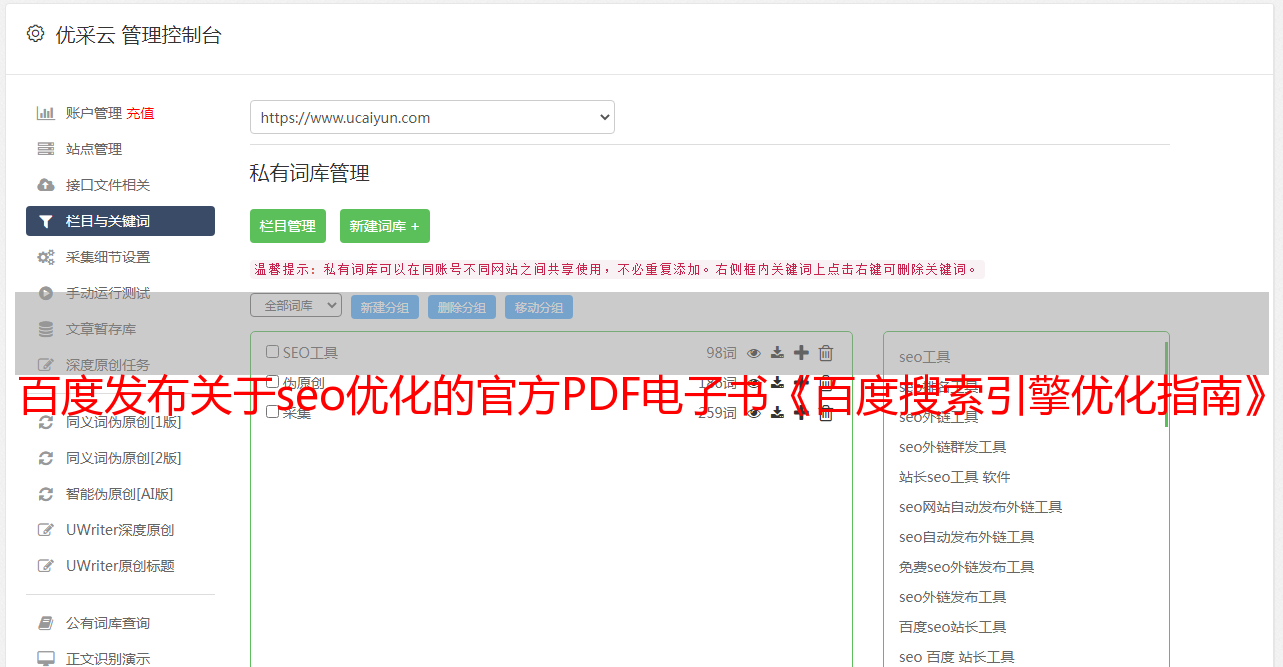Image resolution: width=1283 pixels, height=667 pixels.
Task: Click the monitor icon of 正文识别演示
Action: pyautogui.click(x=45, y=659)
